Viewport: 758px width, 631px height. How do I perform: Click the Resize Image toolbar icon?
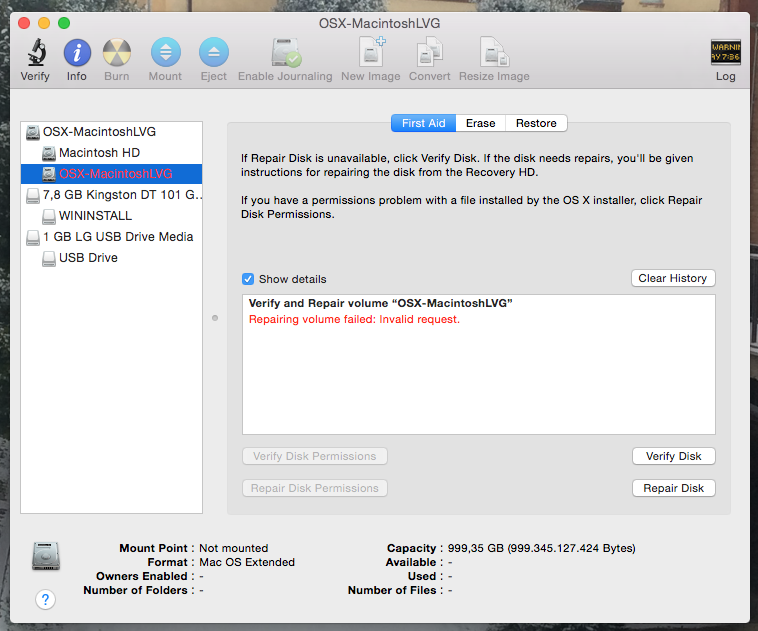coord(495,52)
